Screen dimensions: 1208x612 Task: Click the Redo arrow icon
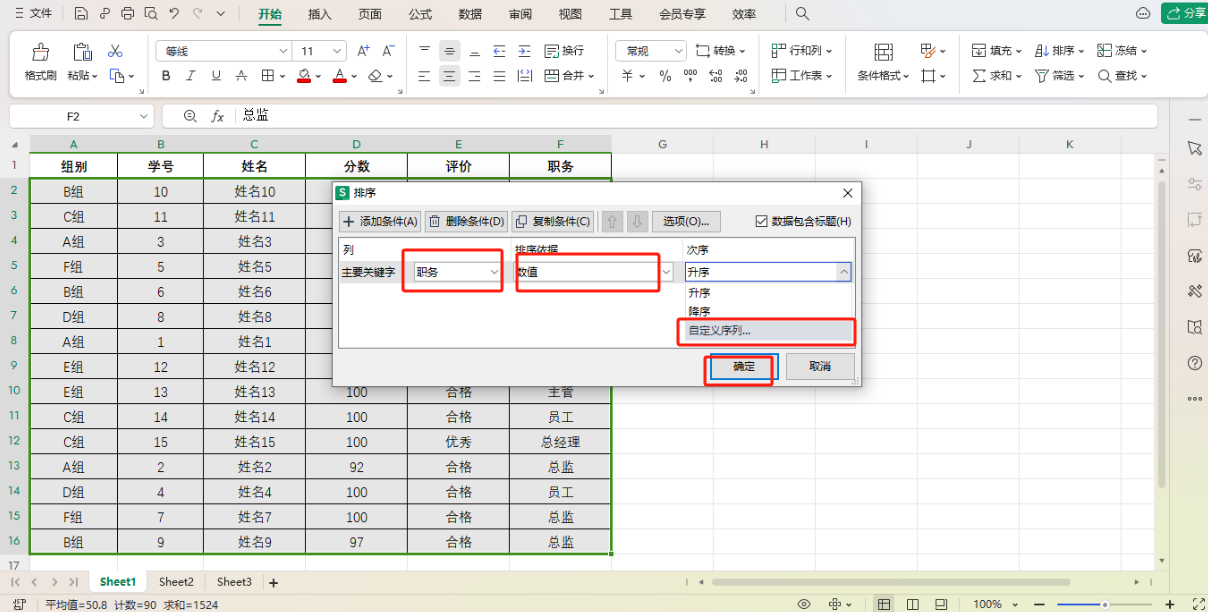click(198, 14)
